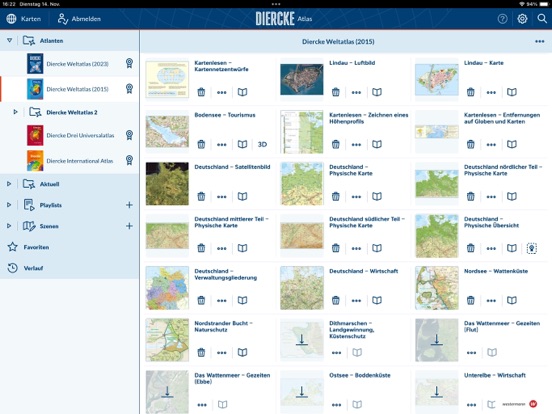Open more options for Lindau – Karte
Viewport: 552px width, 414px height.
pyautogui.click(x=491, y=93)
